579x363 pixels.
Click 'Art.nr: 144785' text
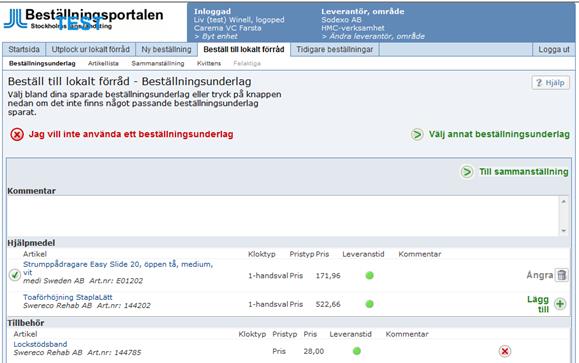point(114,353)
